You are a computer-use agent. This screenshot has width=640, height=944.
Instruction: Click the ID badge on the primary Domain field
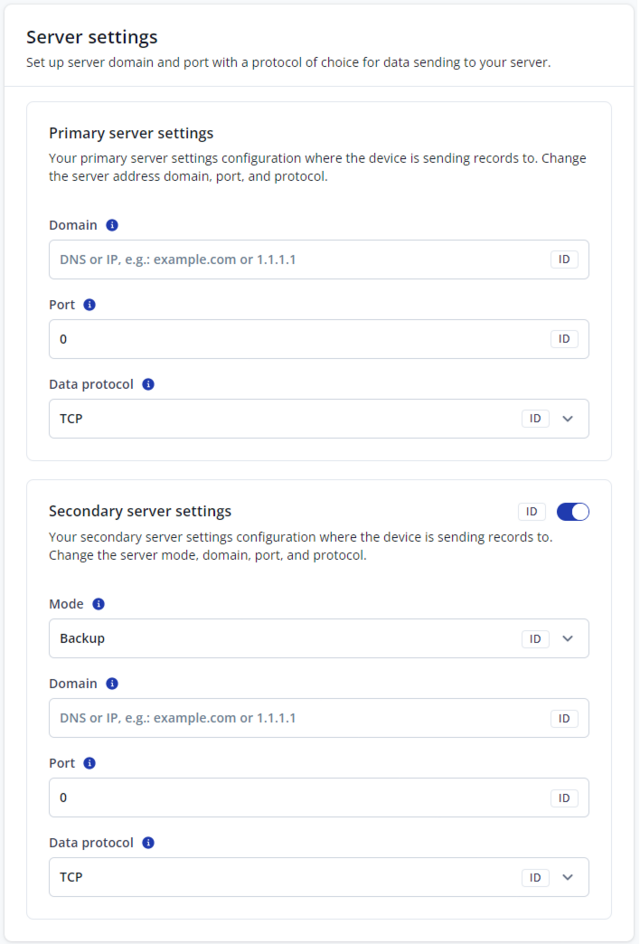tap(564, 259)
